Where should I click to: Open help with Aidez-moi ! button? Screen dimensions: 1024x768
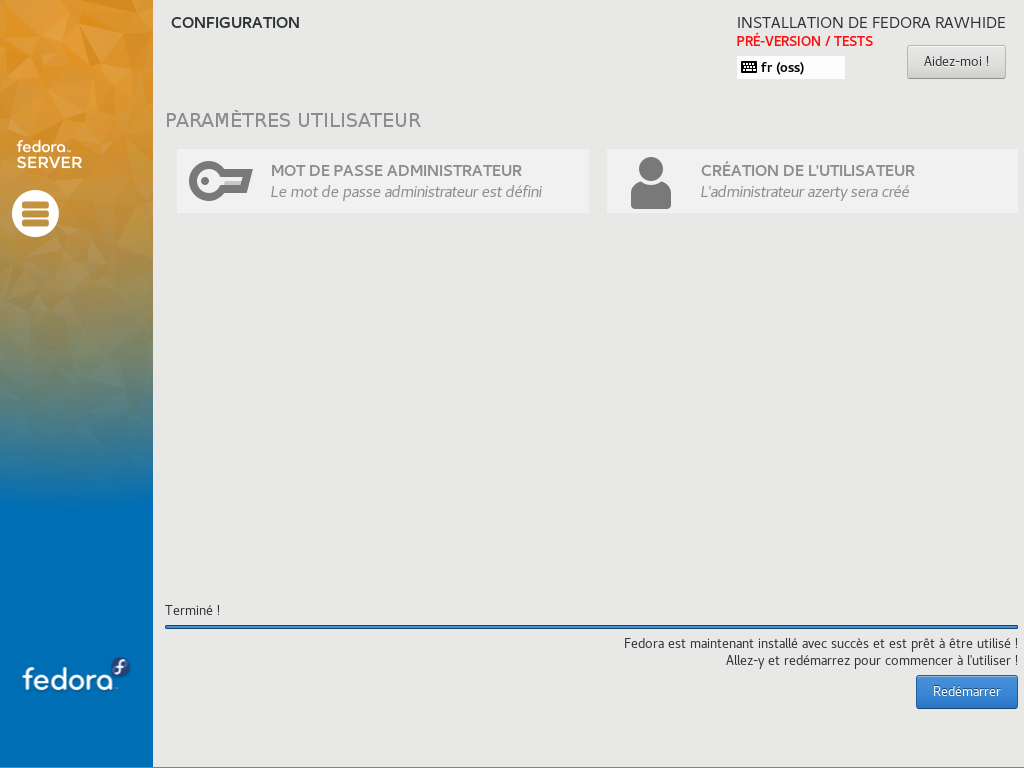[x=956, y=62]
